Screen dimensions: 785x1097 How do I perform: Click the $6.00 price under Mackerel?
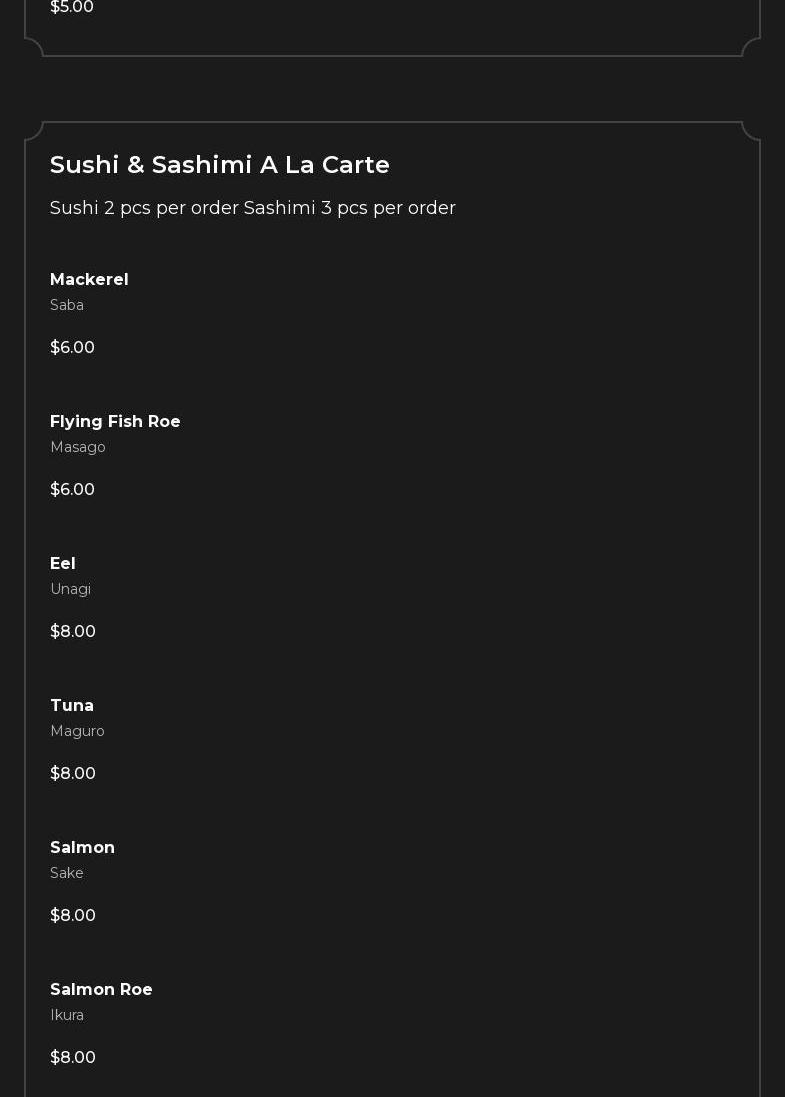tap(72, 348)
